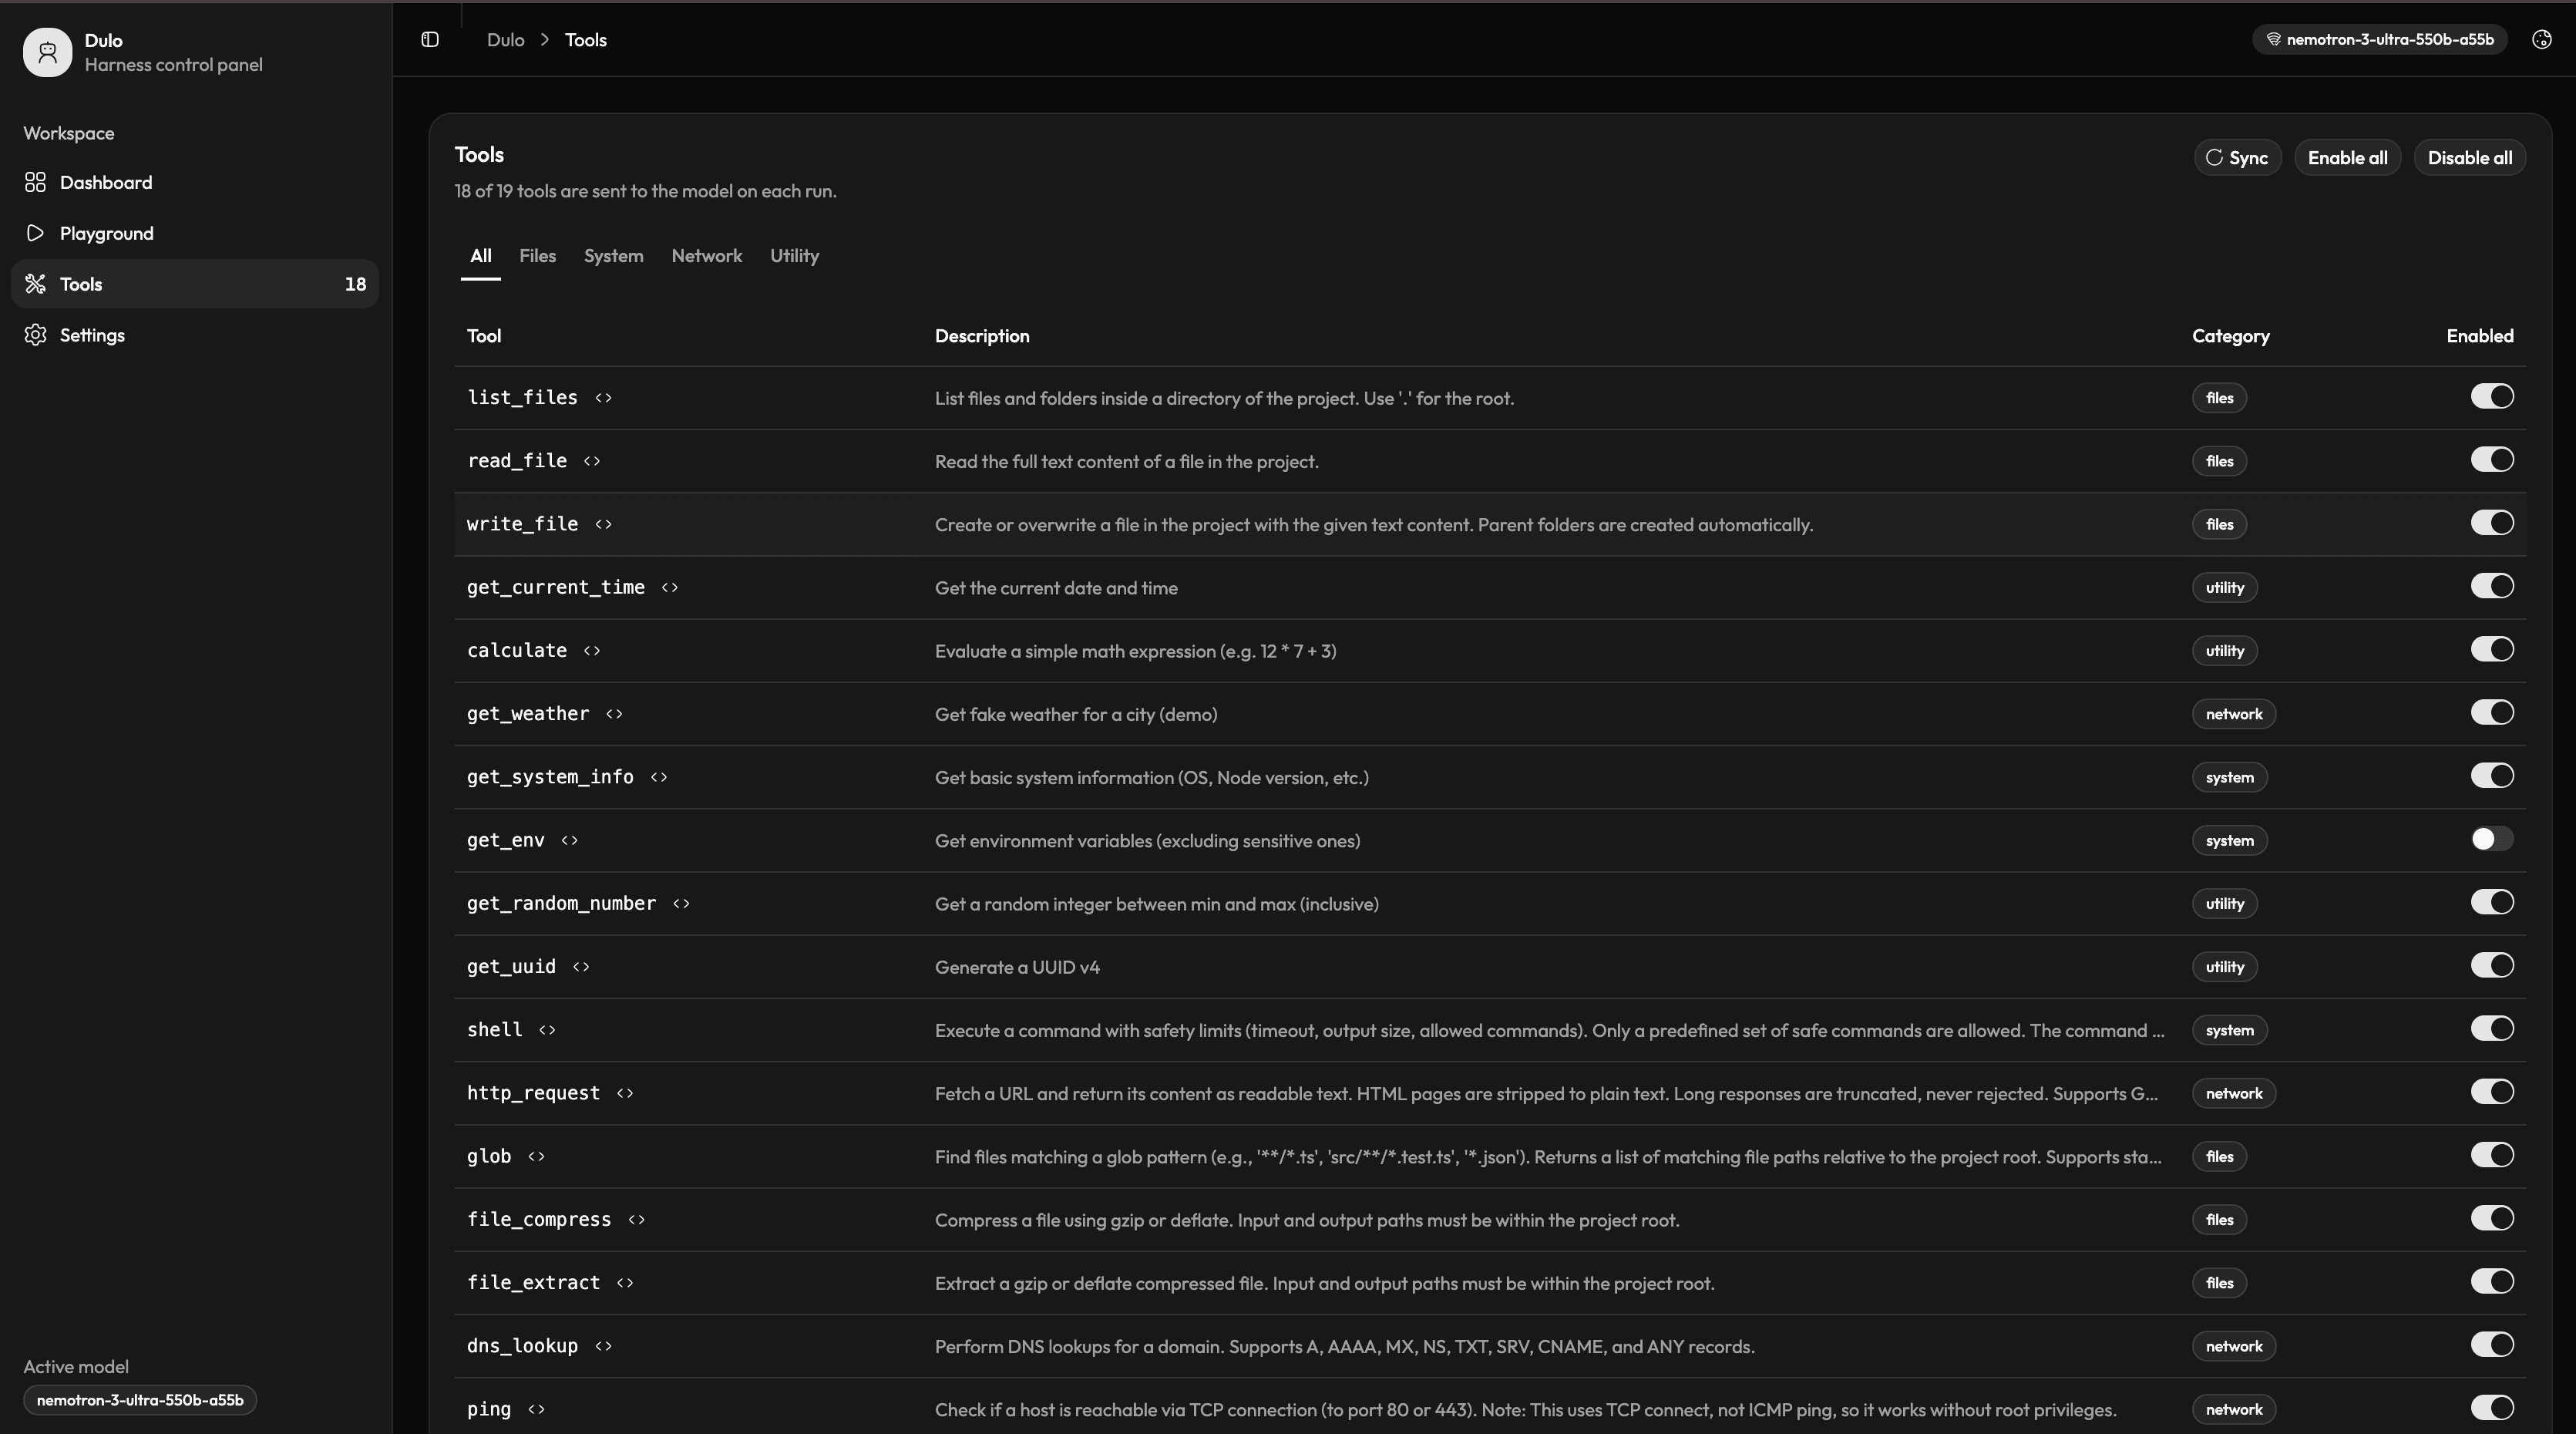This screenshot has width=2576, height=1434.
Task: Click the glob tool name
Action: tap(489, 1156)
